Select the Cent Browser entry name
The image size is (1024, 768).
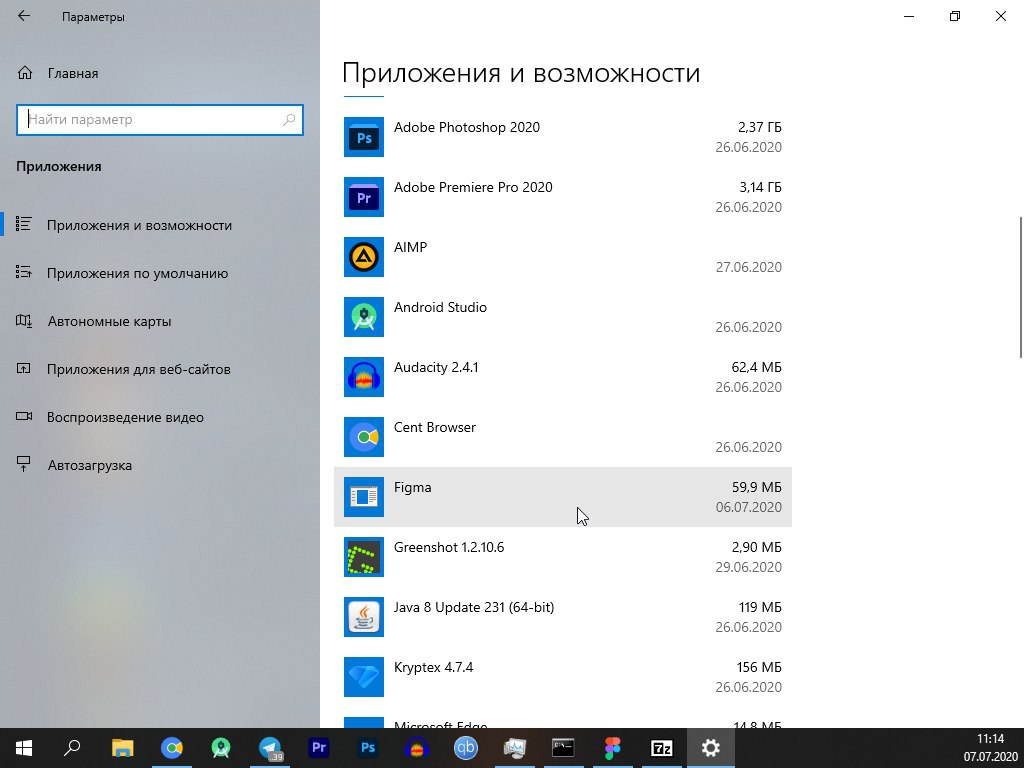tap(434, 428)
